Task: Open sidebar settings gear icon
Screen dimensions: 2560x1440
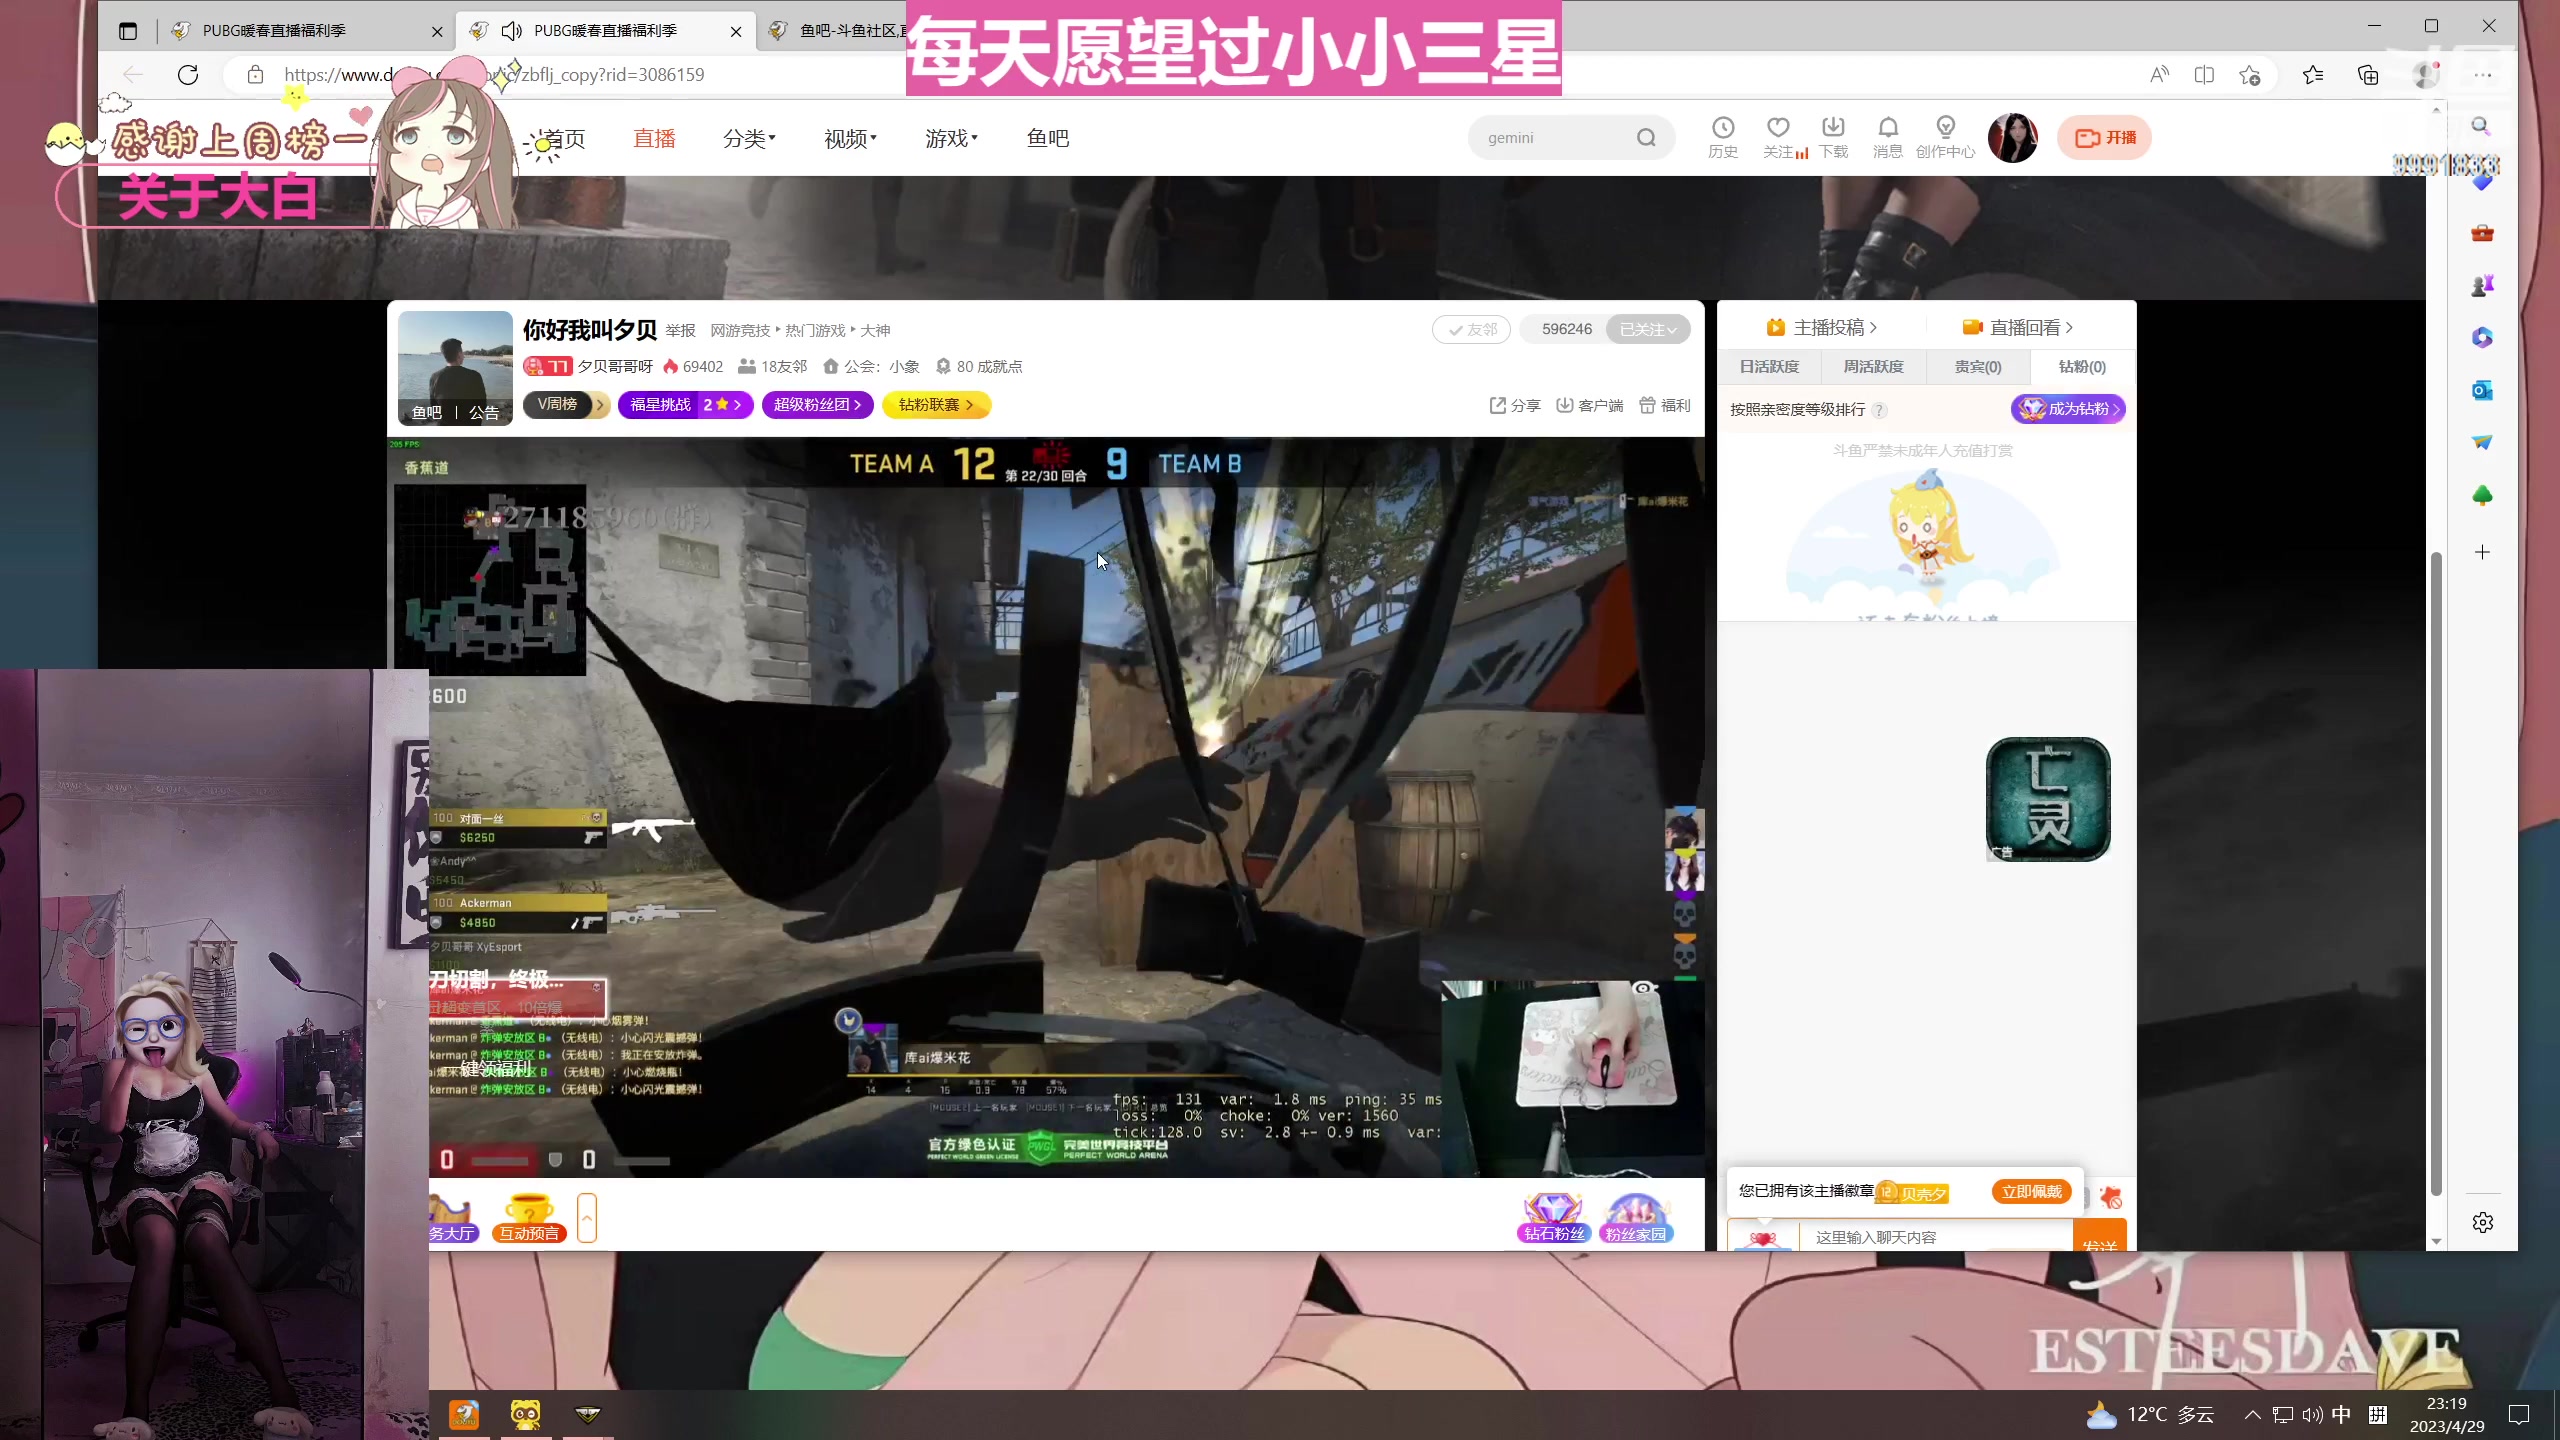Action: coord(2482,1222)
